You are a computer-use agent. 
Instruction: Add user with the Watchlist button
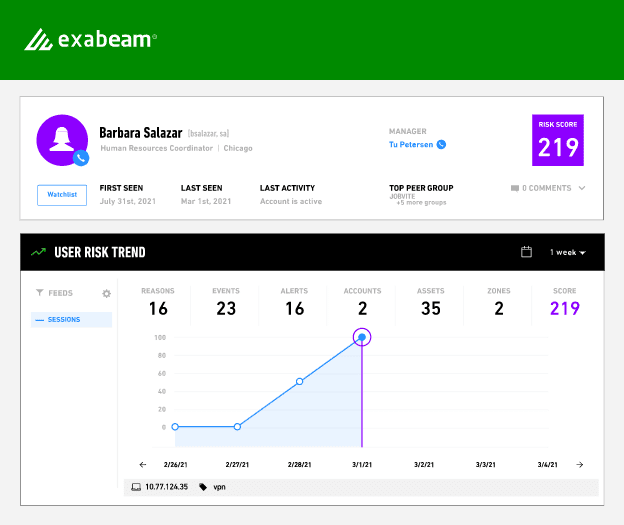coord(62,195)
